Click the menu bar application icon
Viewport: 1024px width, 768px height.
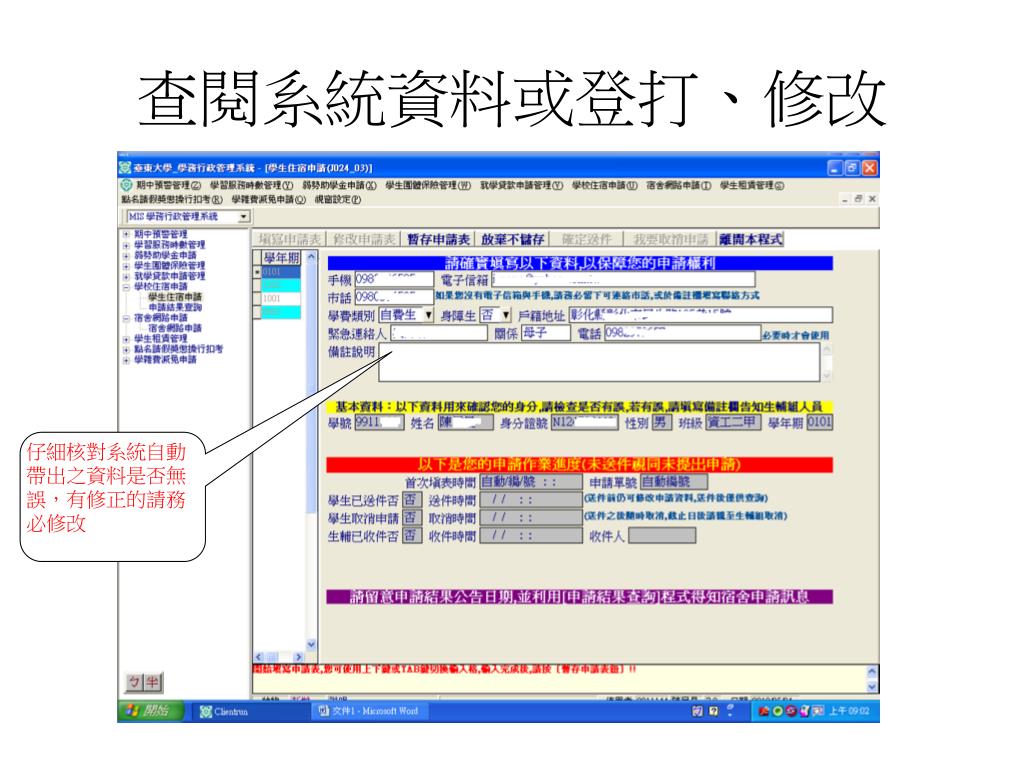pyautogui.click(x=127, y=185)
